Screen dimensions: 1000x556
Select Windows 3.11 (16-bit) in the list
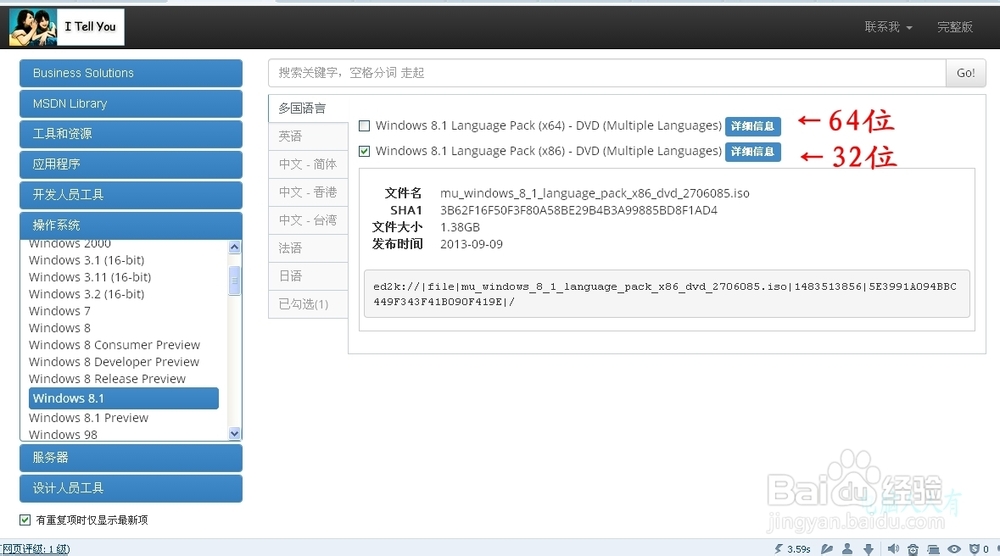[90, 277]
